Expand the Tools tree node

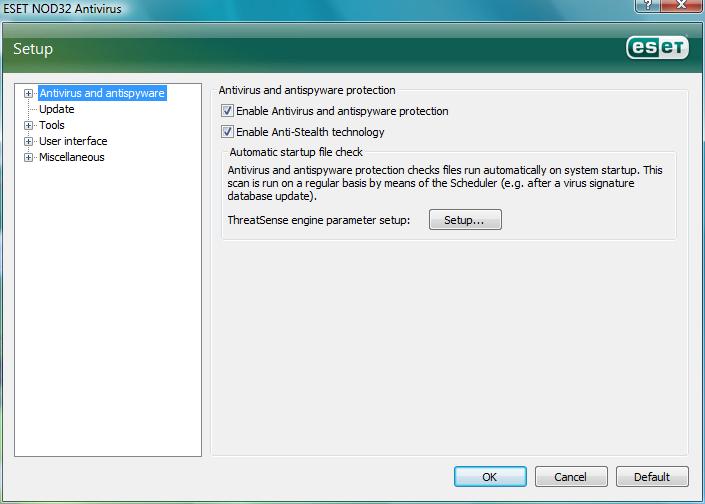click(x=28, y=125)
